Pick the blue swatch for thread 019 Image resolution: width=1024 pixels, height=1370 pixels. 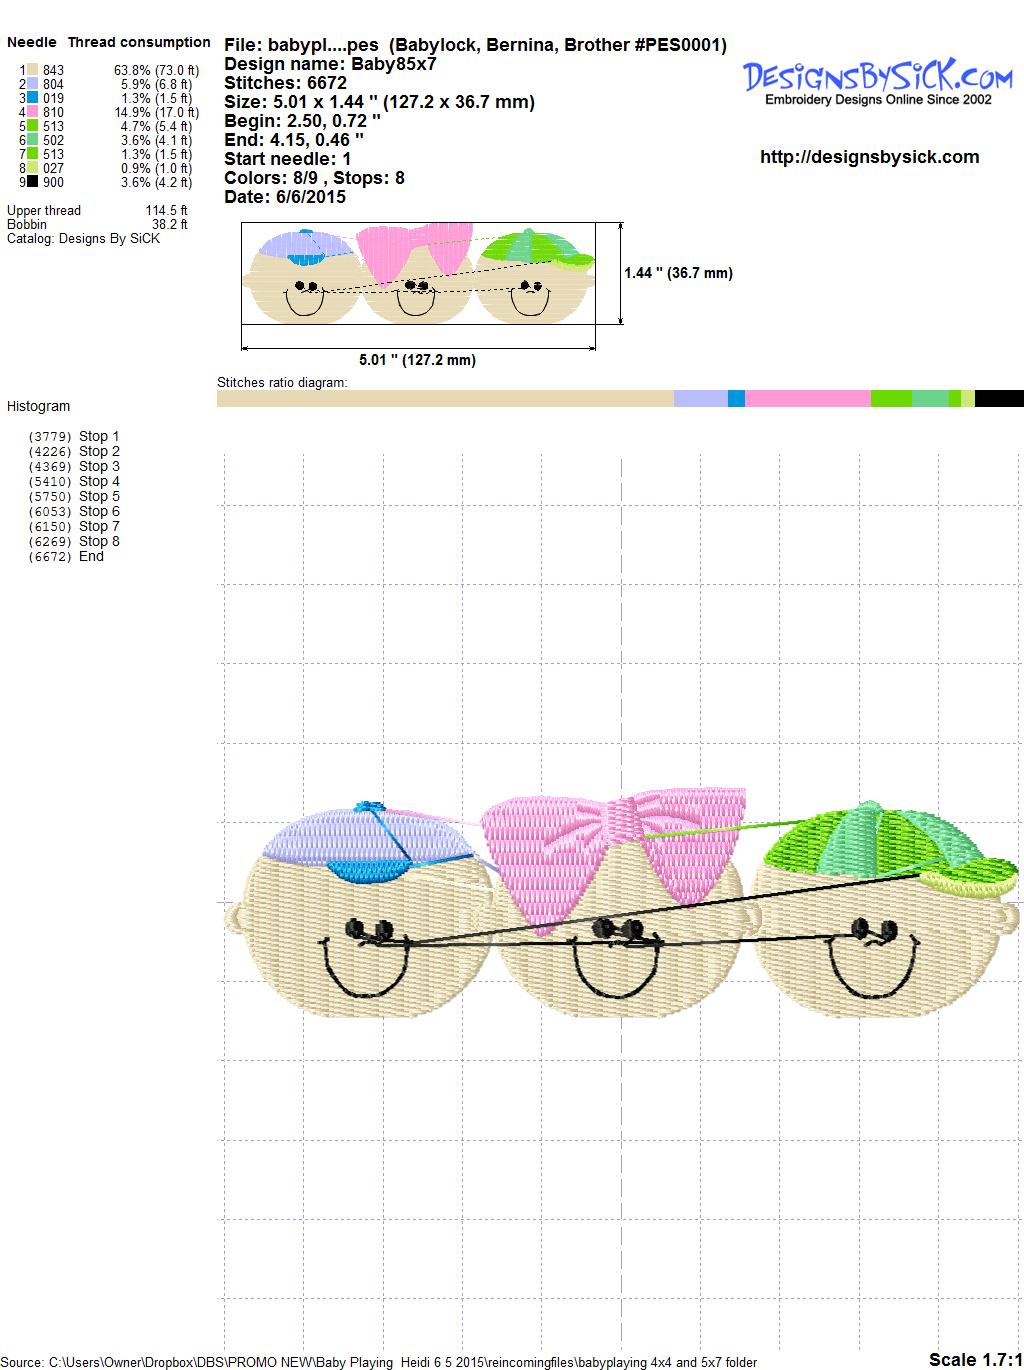[x=33, y=98]
